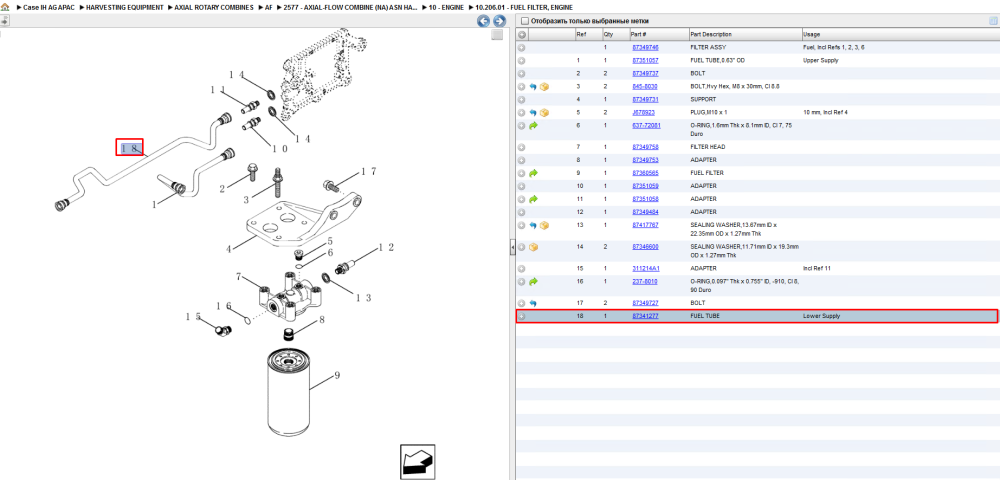The image size is (1000, 480).
Task: Click the toolbar toggle icon above the diagram
Action: tap(4, 21)
